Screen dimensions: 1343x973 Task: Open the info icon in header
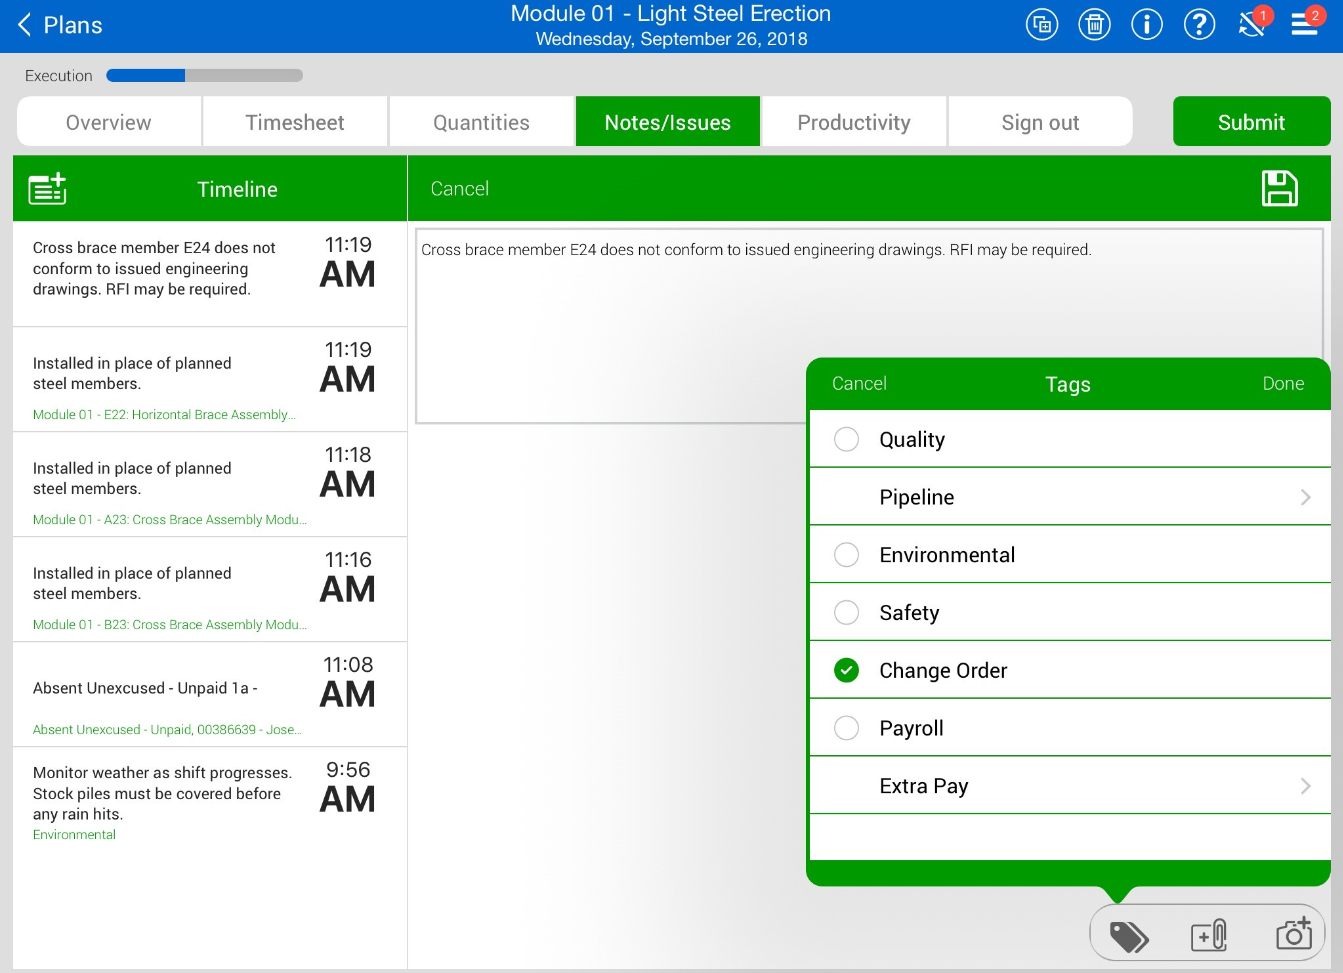[1146, 25]
